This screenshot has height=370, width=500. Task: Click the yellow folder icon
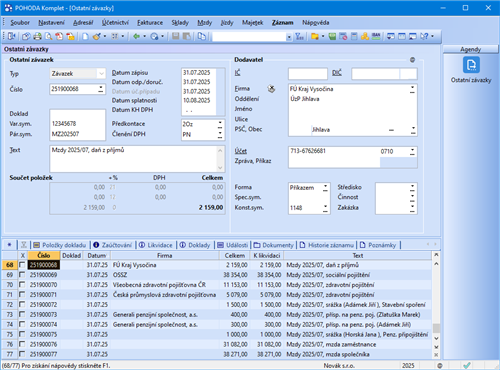click(315, 36)
